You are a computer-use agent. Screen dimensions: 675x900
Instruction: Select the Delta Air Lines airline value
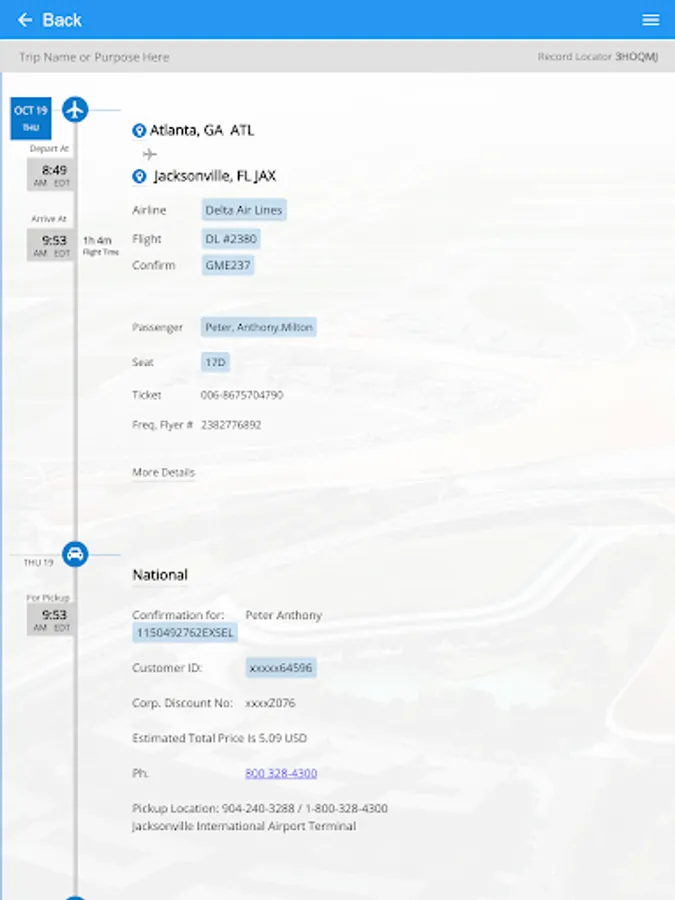coord(244,210)
